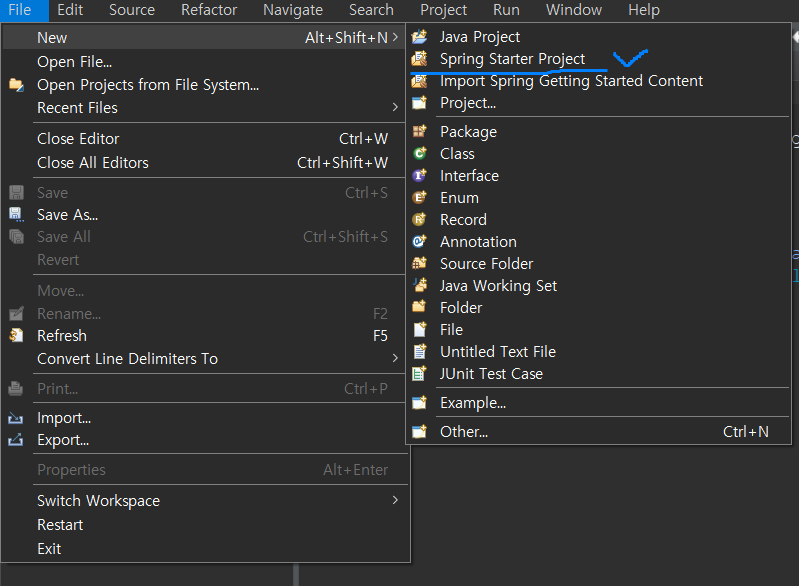Open the Help menu
Viewport: 799px width, 586px height.
click(x=644, y=10)
